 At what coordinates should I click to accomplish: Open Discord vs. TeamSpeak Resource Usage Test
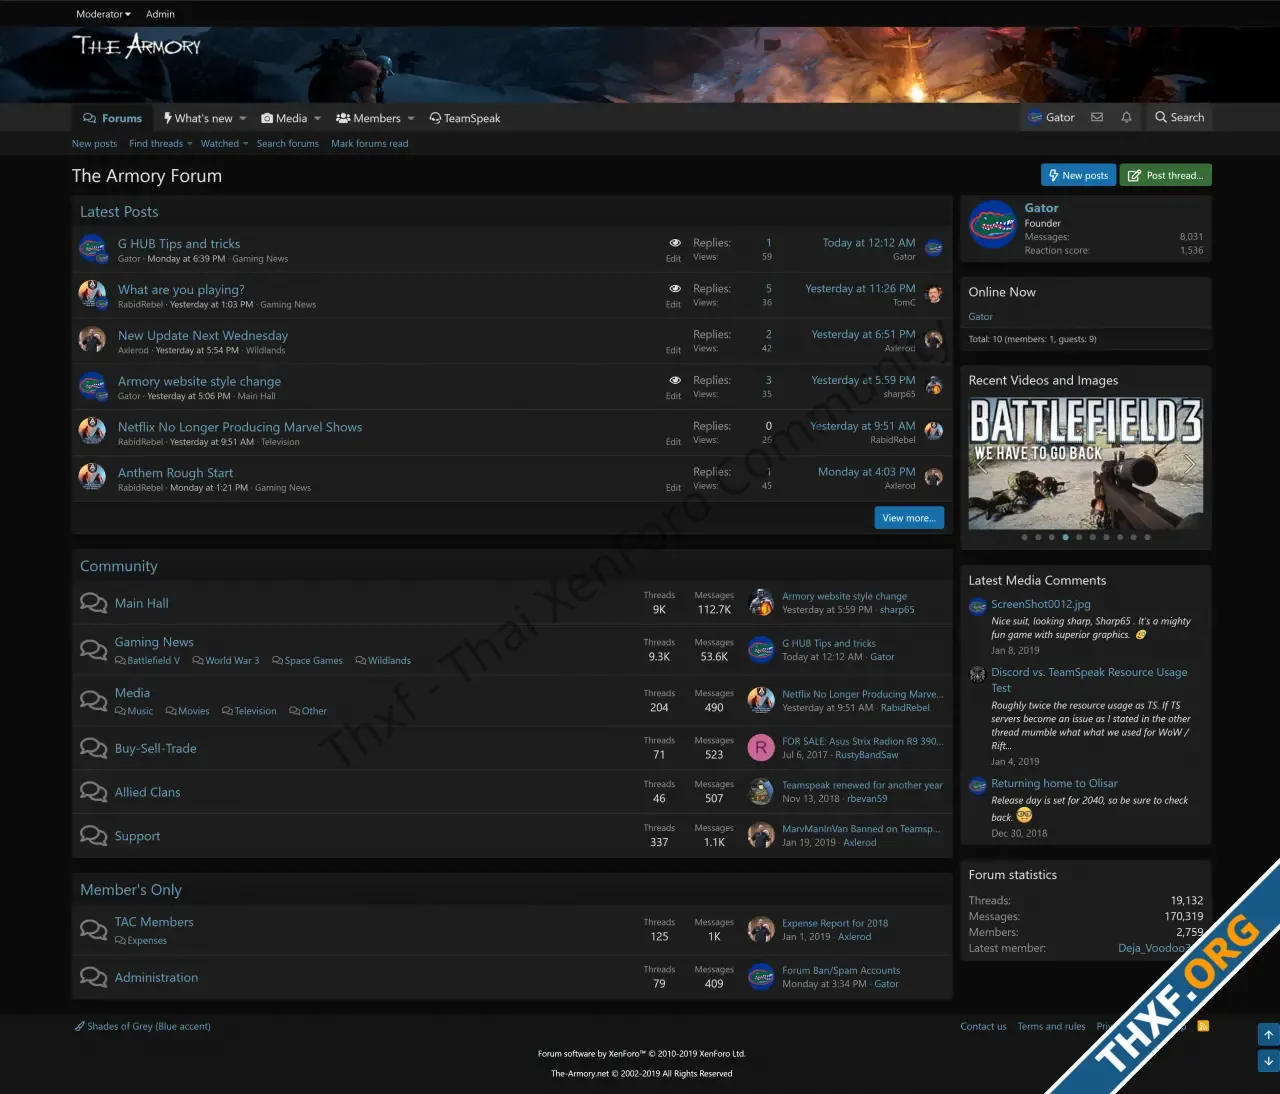point(1089,680)
